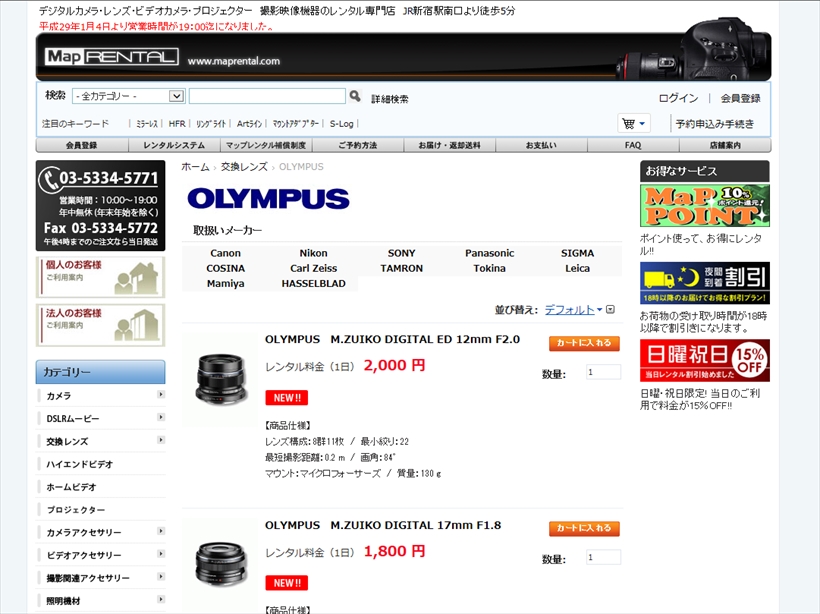The image size is (820, 614).
Task: Open the お支払い navigation tab
Action: coord(541,145)
